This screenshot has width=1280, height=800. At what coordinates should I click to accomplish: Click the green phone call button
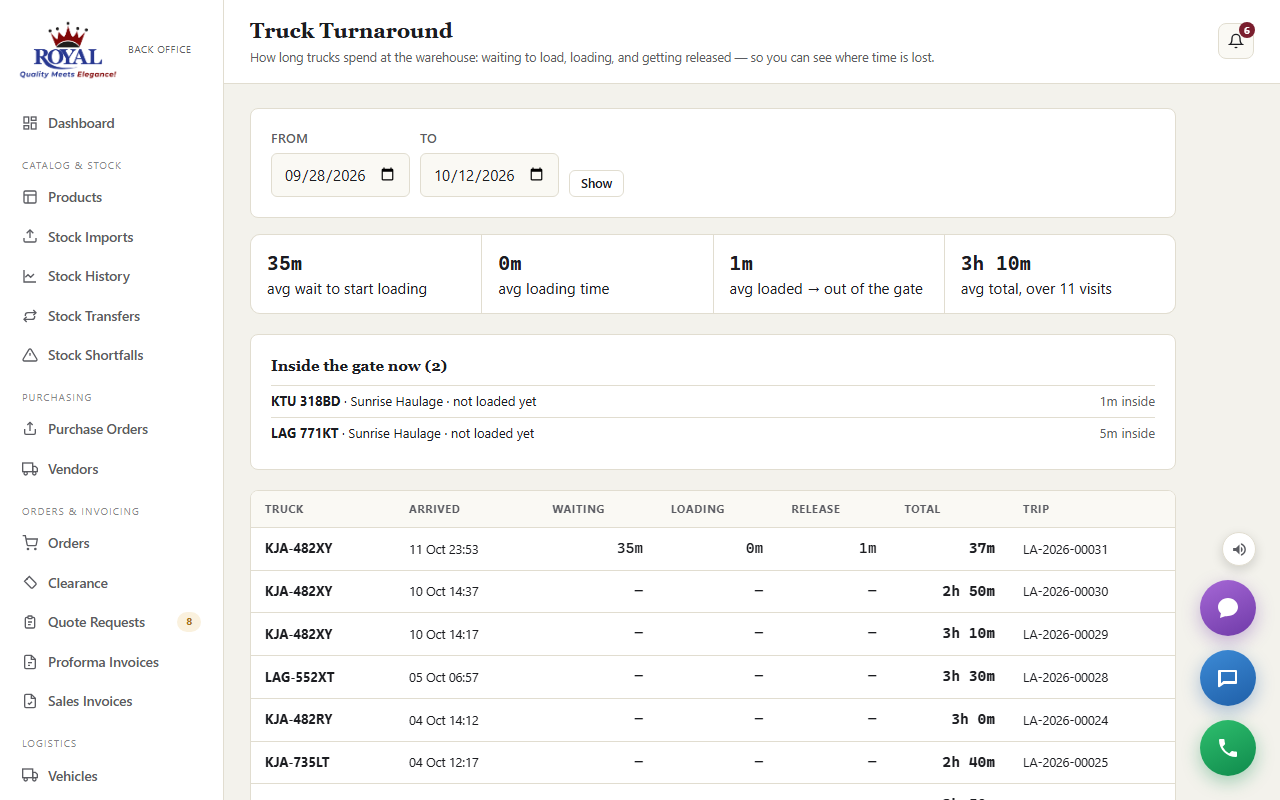1228,748
